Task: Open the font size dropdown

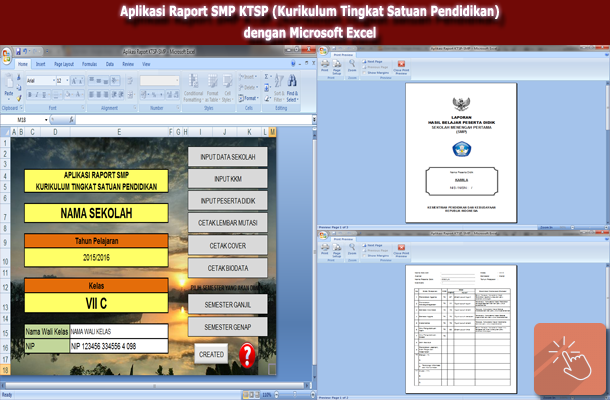Action: [67, 81]
